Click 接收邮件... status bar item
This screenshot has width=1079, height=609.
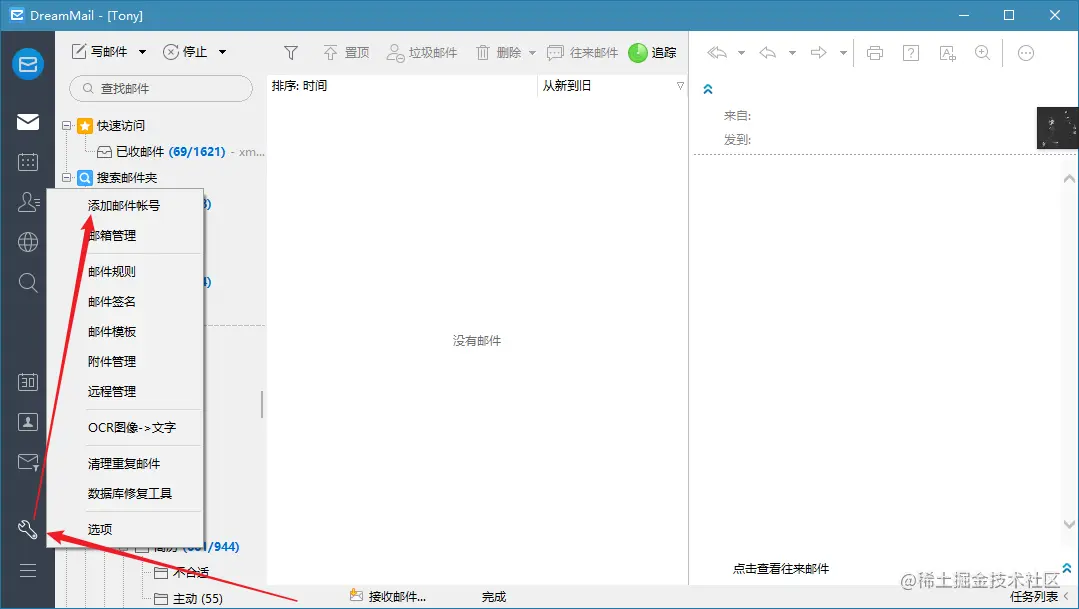pyautogui.click(x=387, y=596)
